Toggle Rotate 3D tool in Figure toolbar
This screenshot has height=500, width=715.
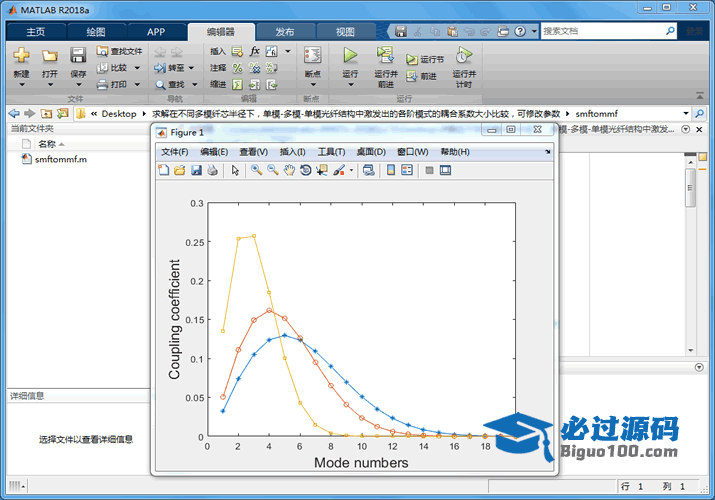click(306, 170)
